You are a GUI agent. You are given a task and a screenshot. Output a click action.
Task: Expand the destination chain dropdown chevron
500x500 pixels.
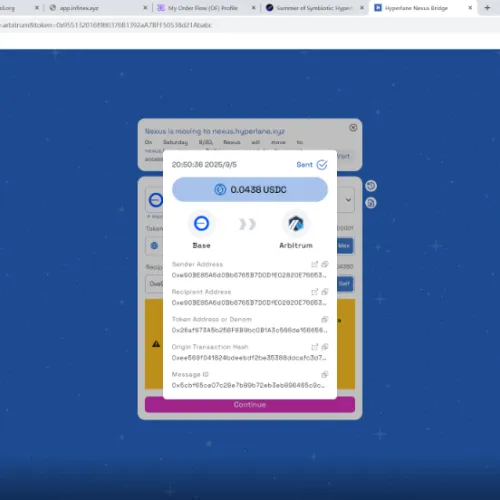click(x=348, y=200)
